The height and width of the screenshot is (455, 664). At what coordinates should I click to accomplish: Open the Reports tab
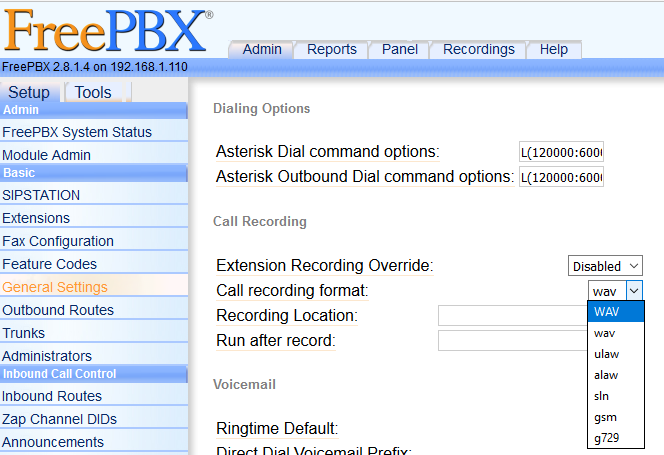[332, 50]
